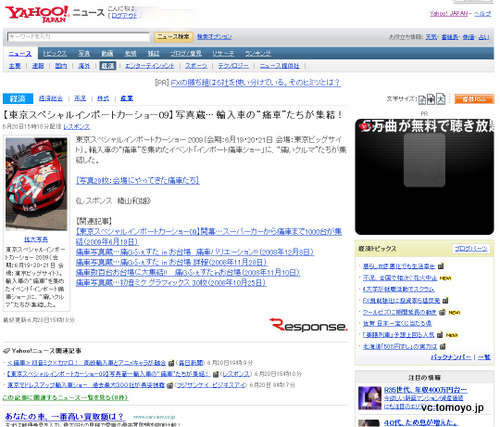Set text size to large (大)

coord(441,99)
